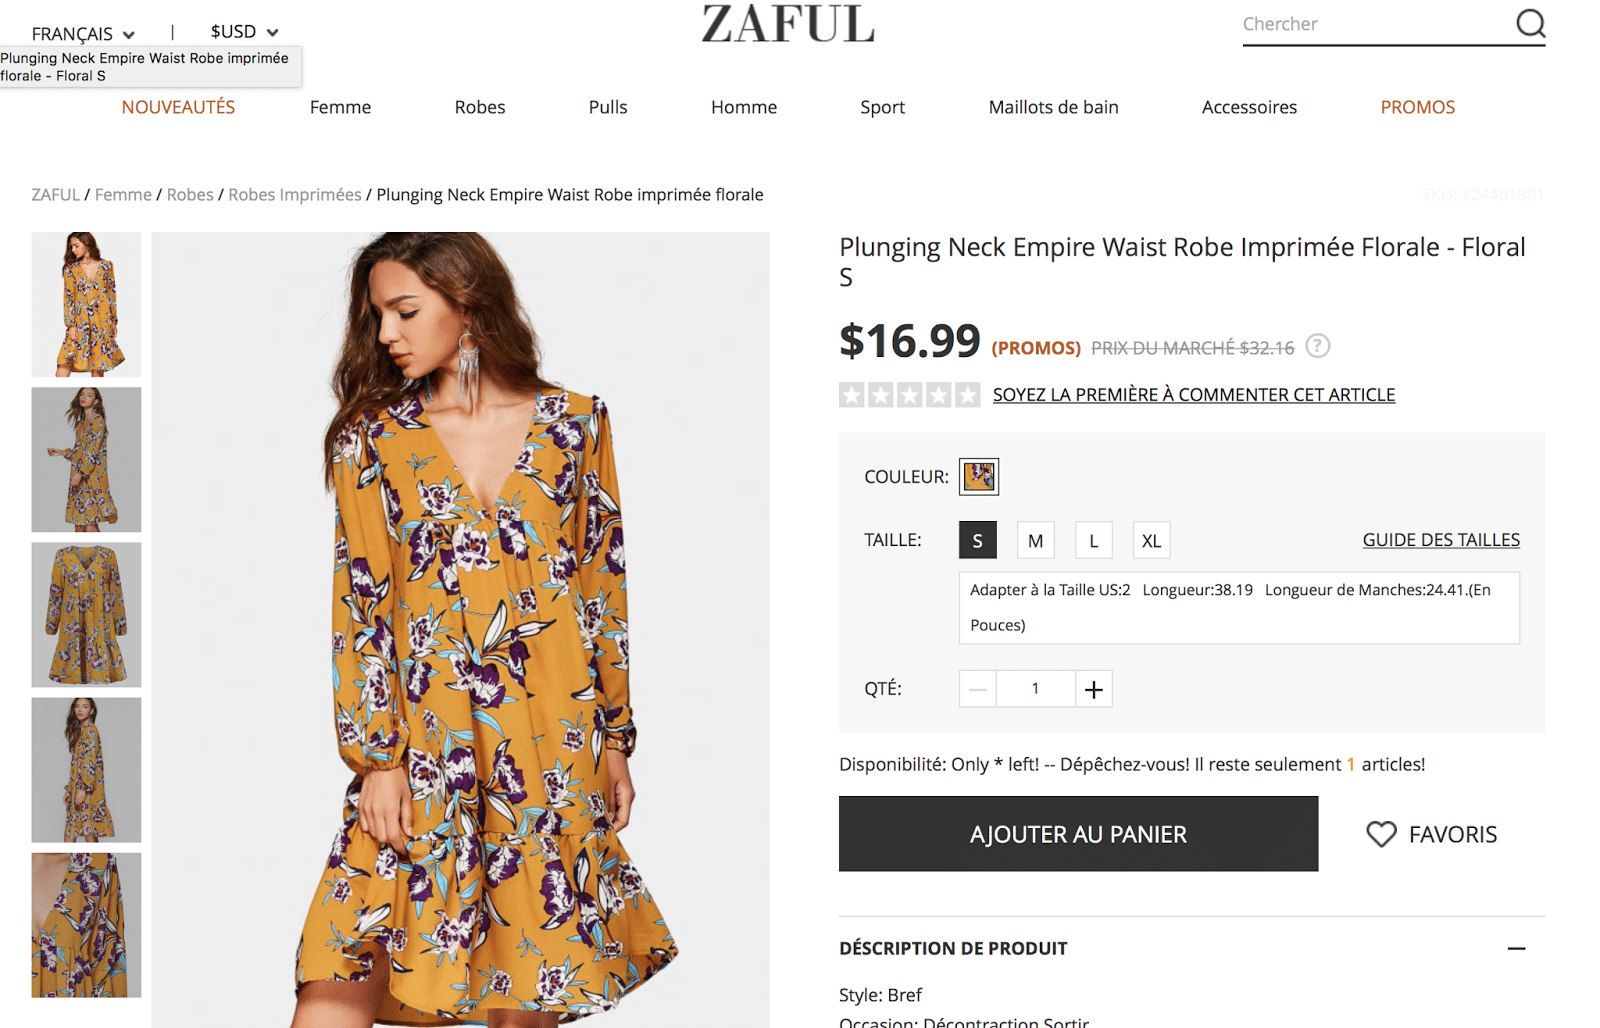1600x1028 pixels.
Task: Click the market price help question icon
Action: click(1318, 346)
